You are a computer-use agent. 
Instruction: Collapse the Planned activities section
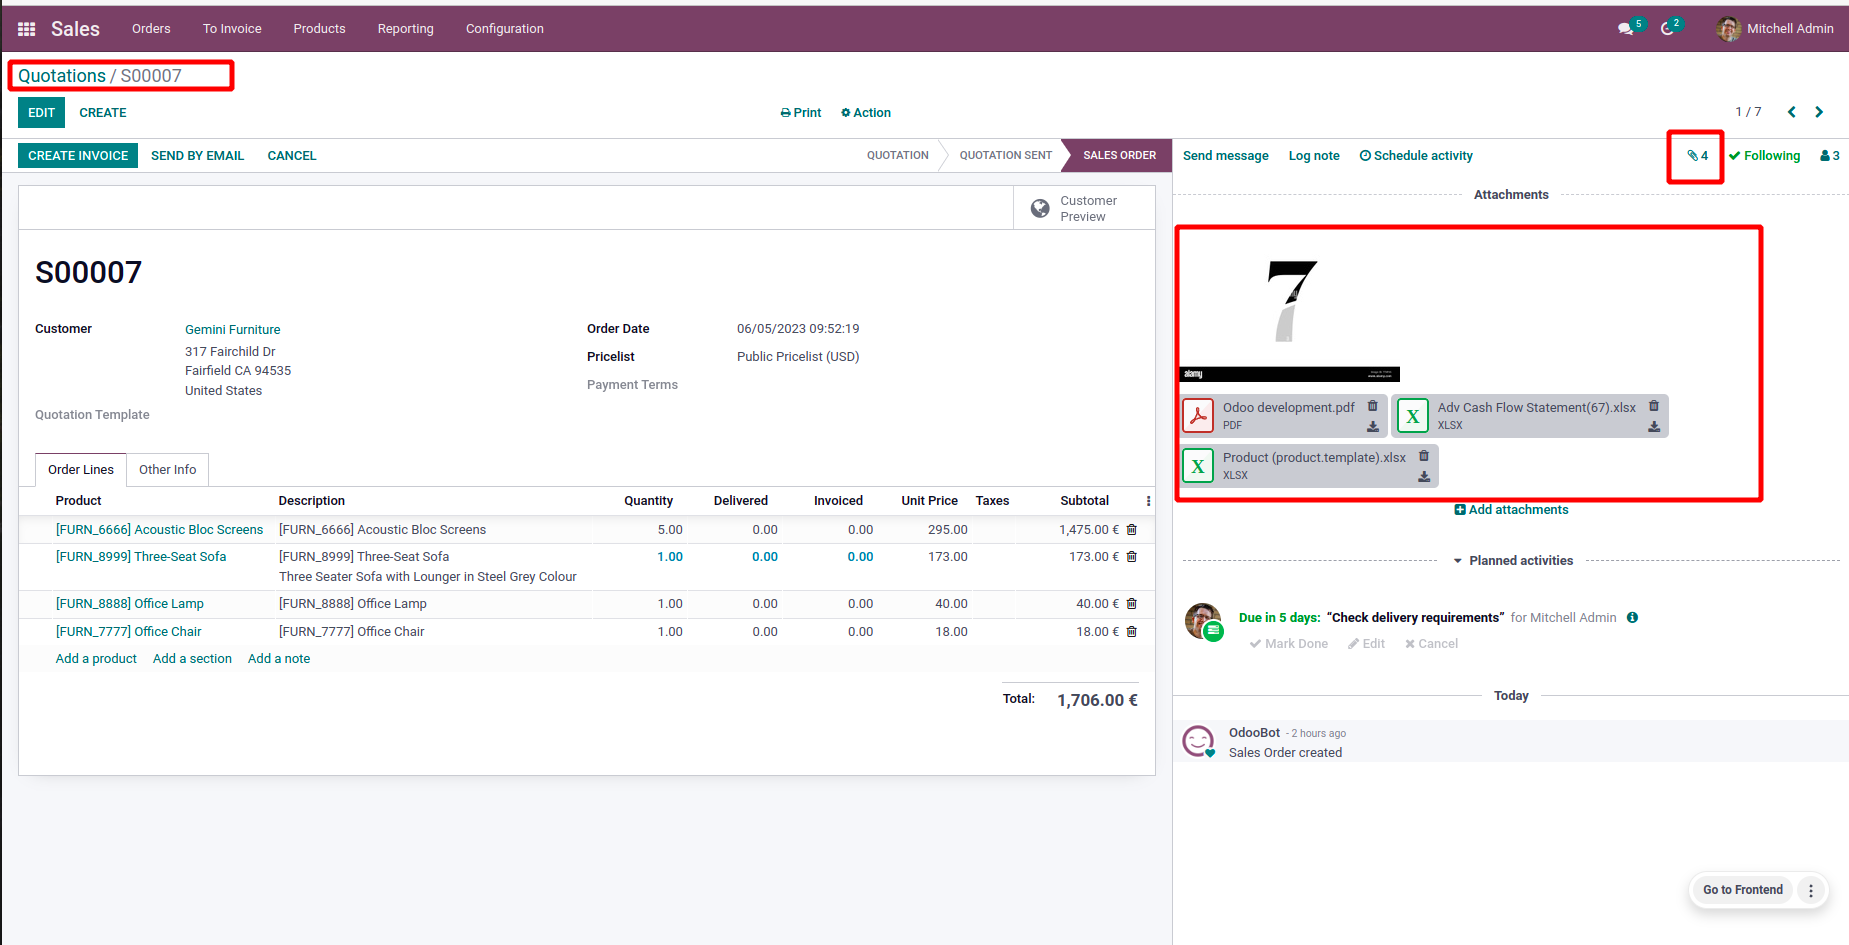[1512, 561]
